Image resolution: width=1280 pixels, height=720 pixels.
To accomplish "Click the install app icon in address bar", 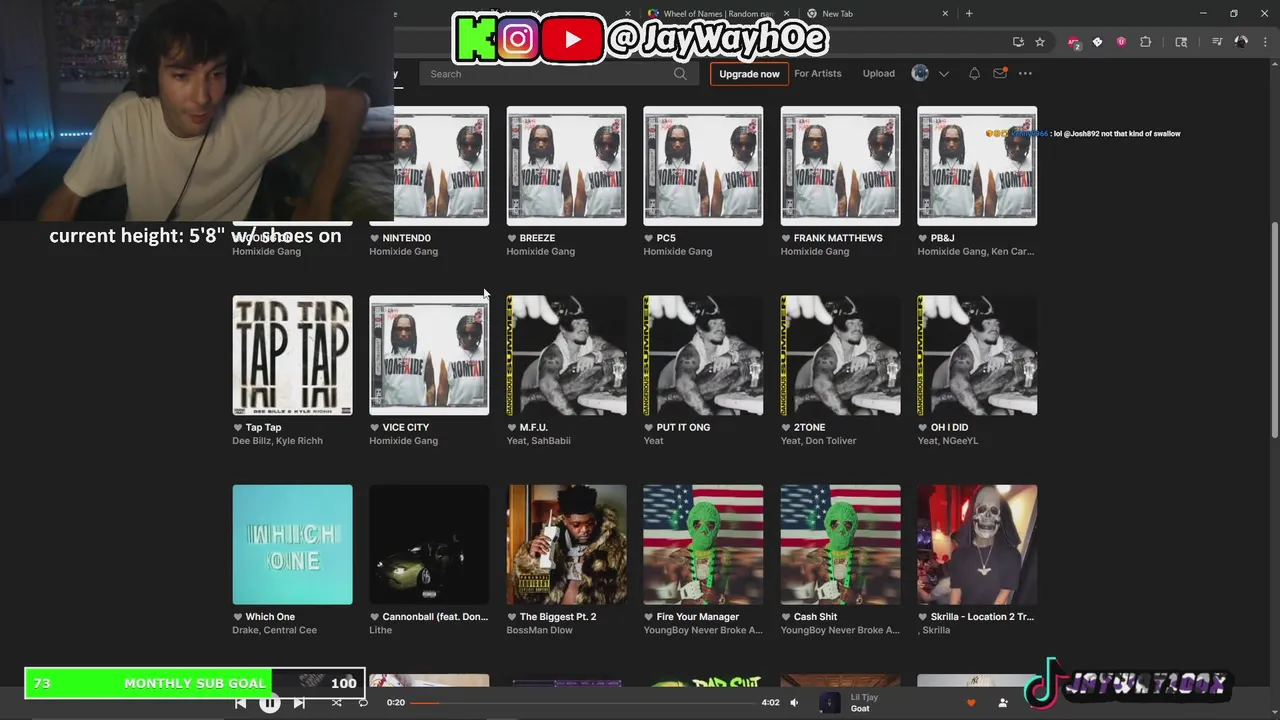I will tap(1018, 42).
